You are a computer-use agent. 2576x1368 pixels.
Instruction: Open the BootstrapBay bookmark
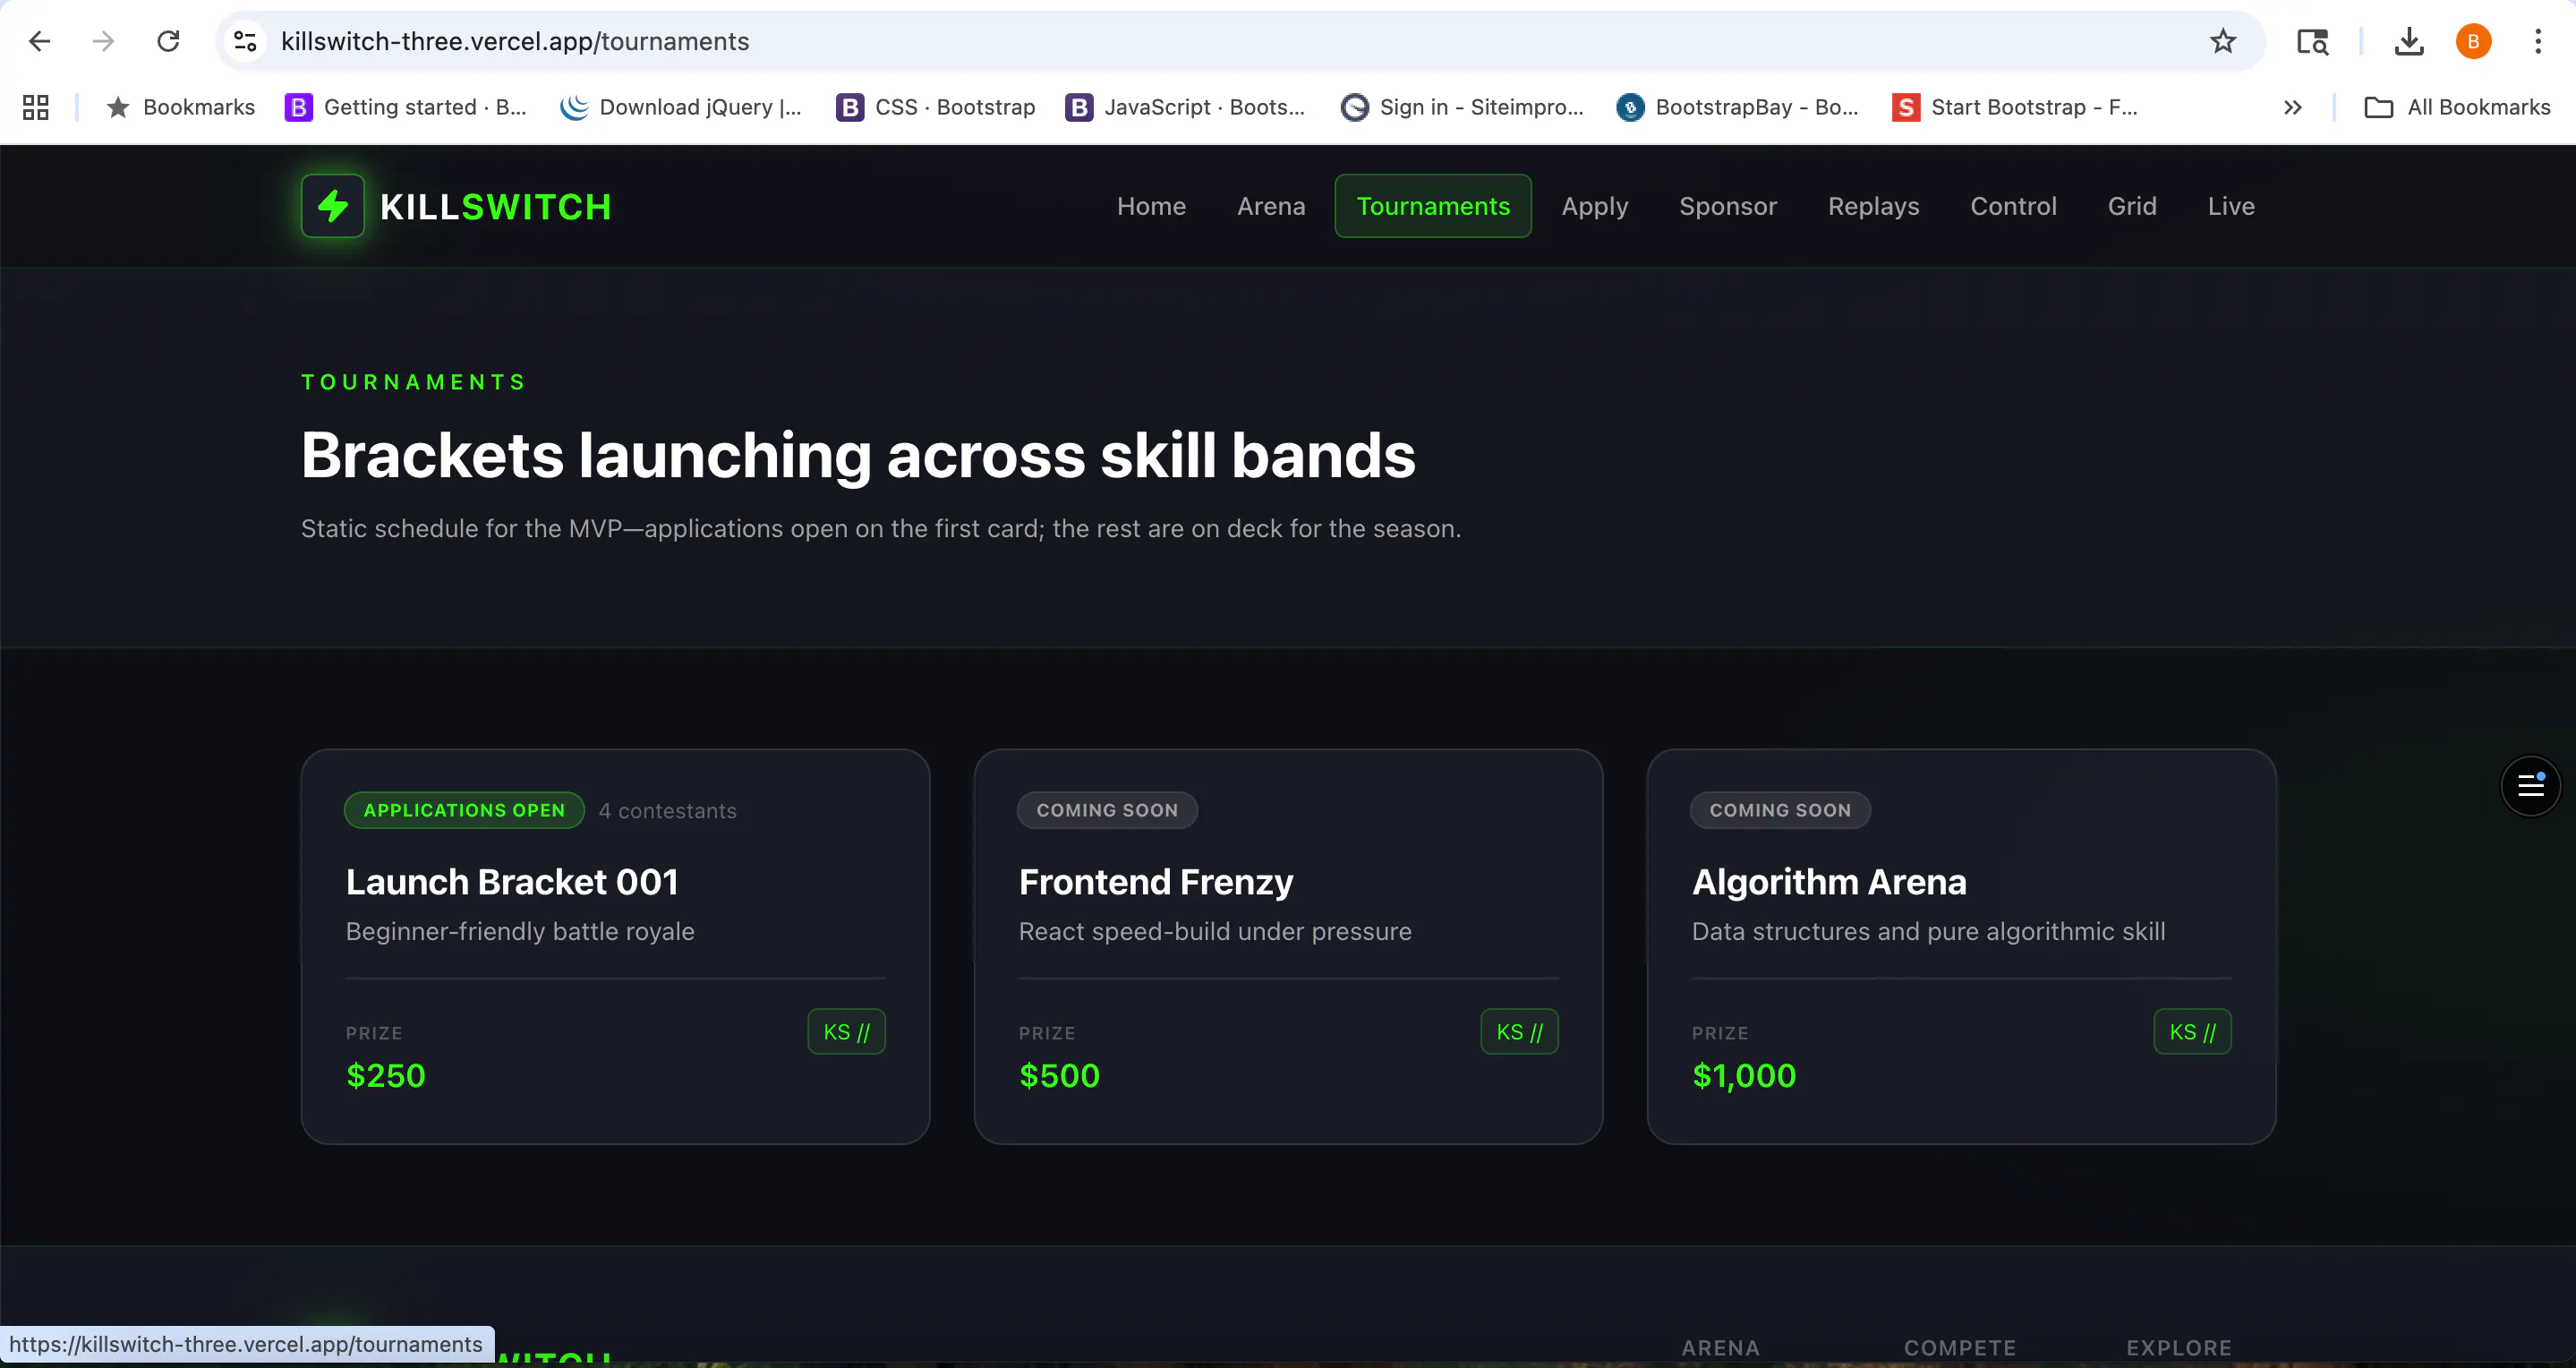click(1738, 107)
